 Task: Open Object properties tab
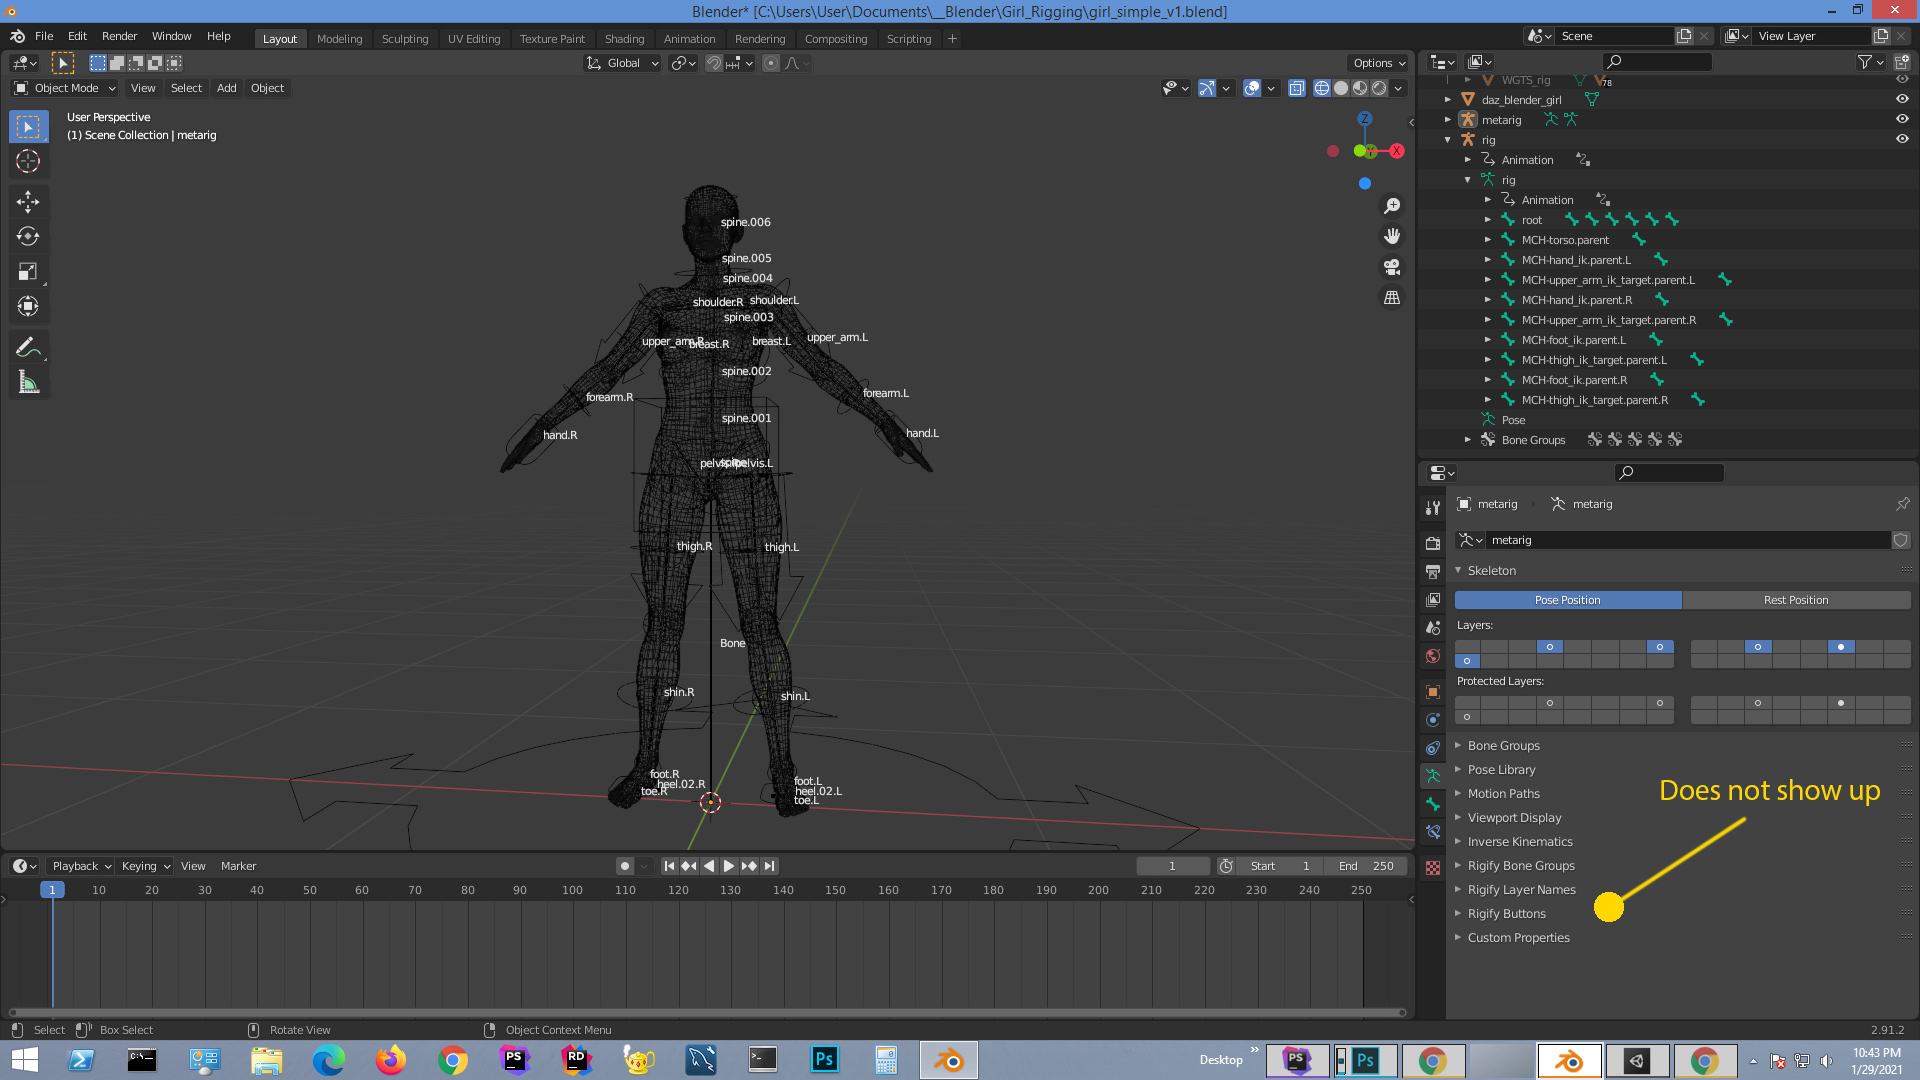[1433, 692]
